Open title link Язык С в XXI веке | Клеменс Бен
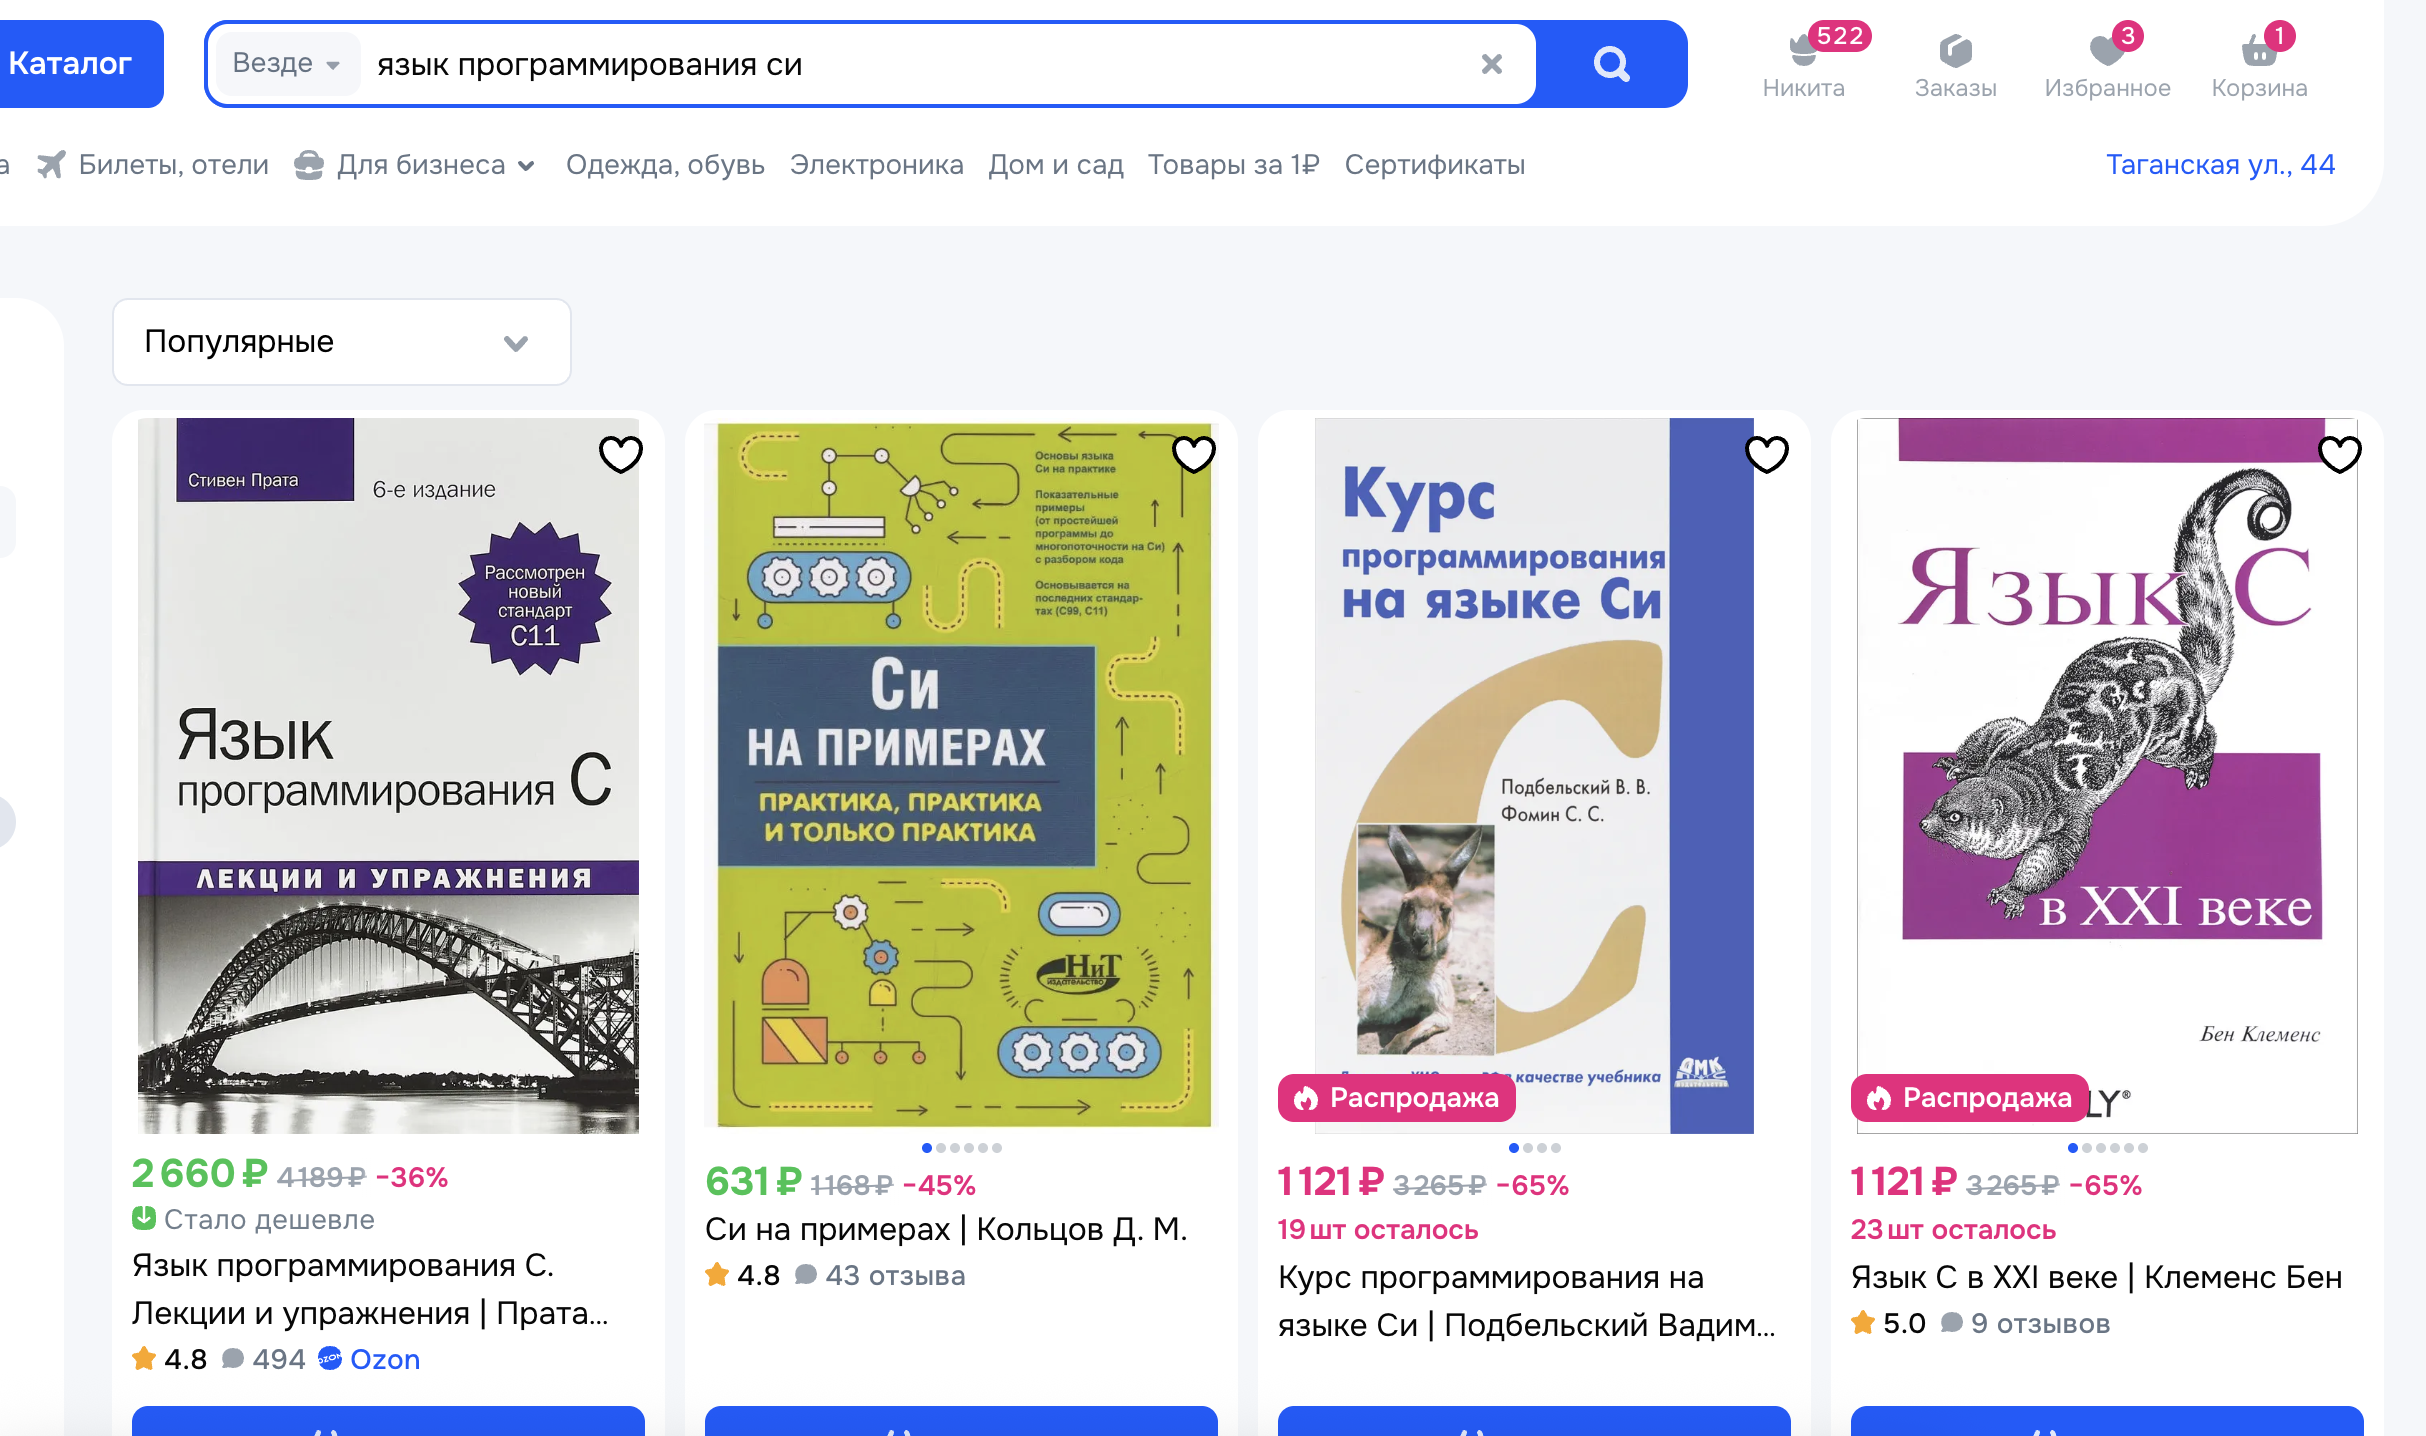The image size is (2426, 1436). tap(2096, 1277)
